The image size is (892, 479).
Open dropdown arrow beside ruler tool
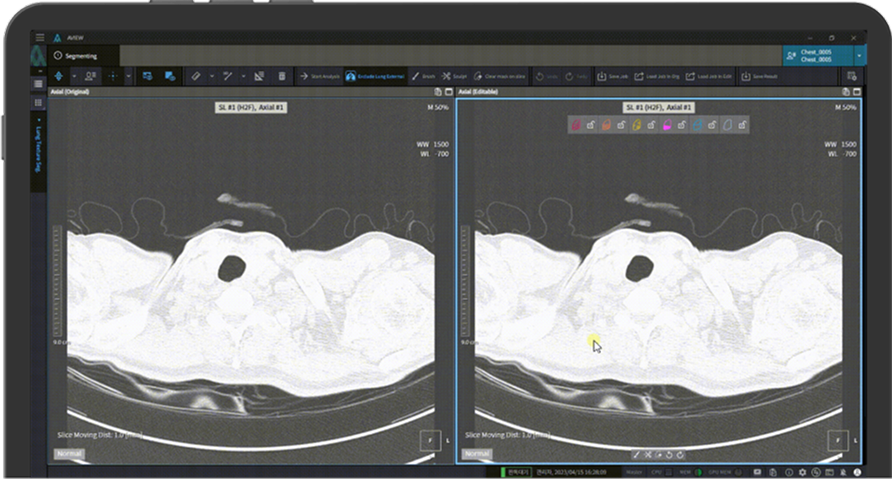[x=211, y=76]
